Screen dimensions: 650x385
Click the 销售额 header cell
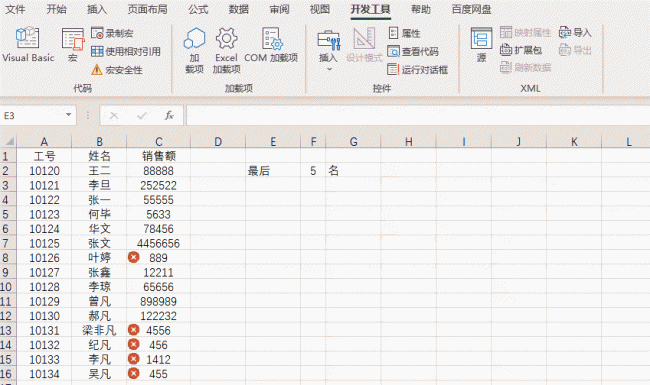click(x=159, y=156)
